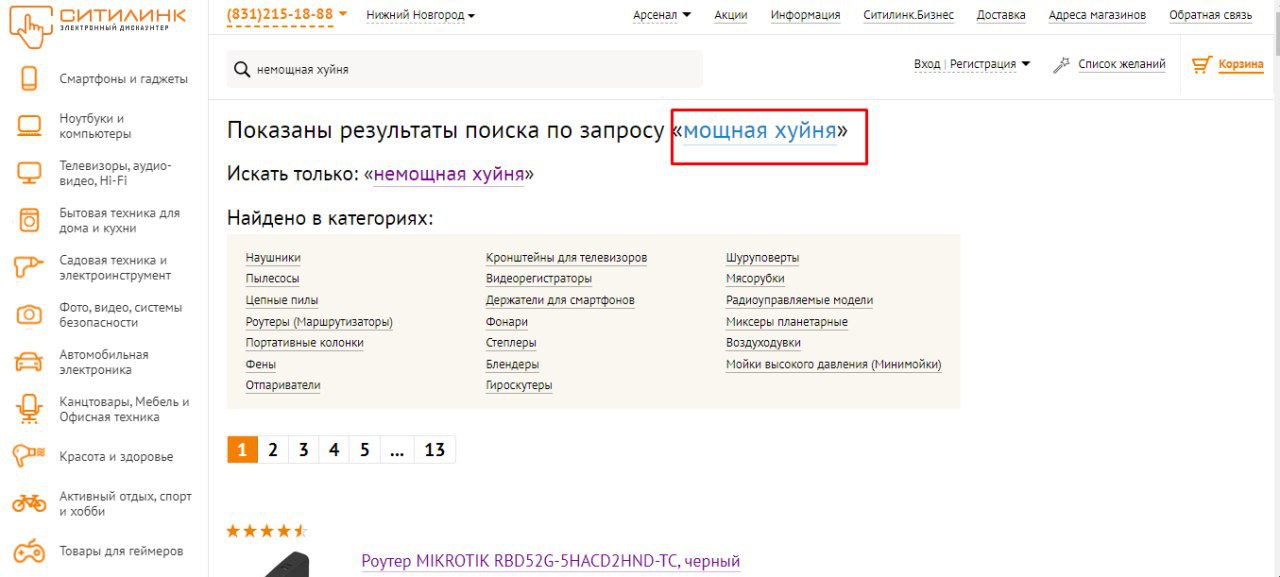Click the corrected query link мощная хуйня
Image resolution: width=1280 pixels, height=577 pixels.
coord(760,131)
